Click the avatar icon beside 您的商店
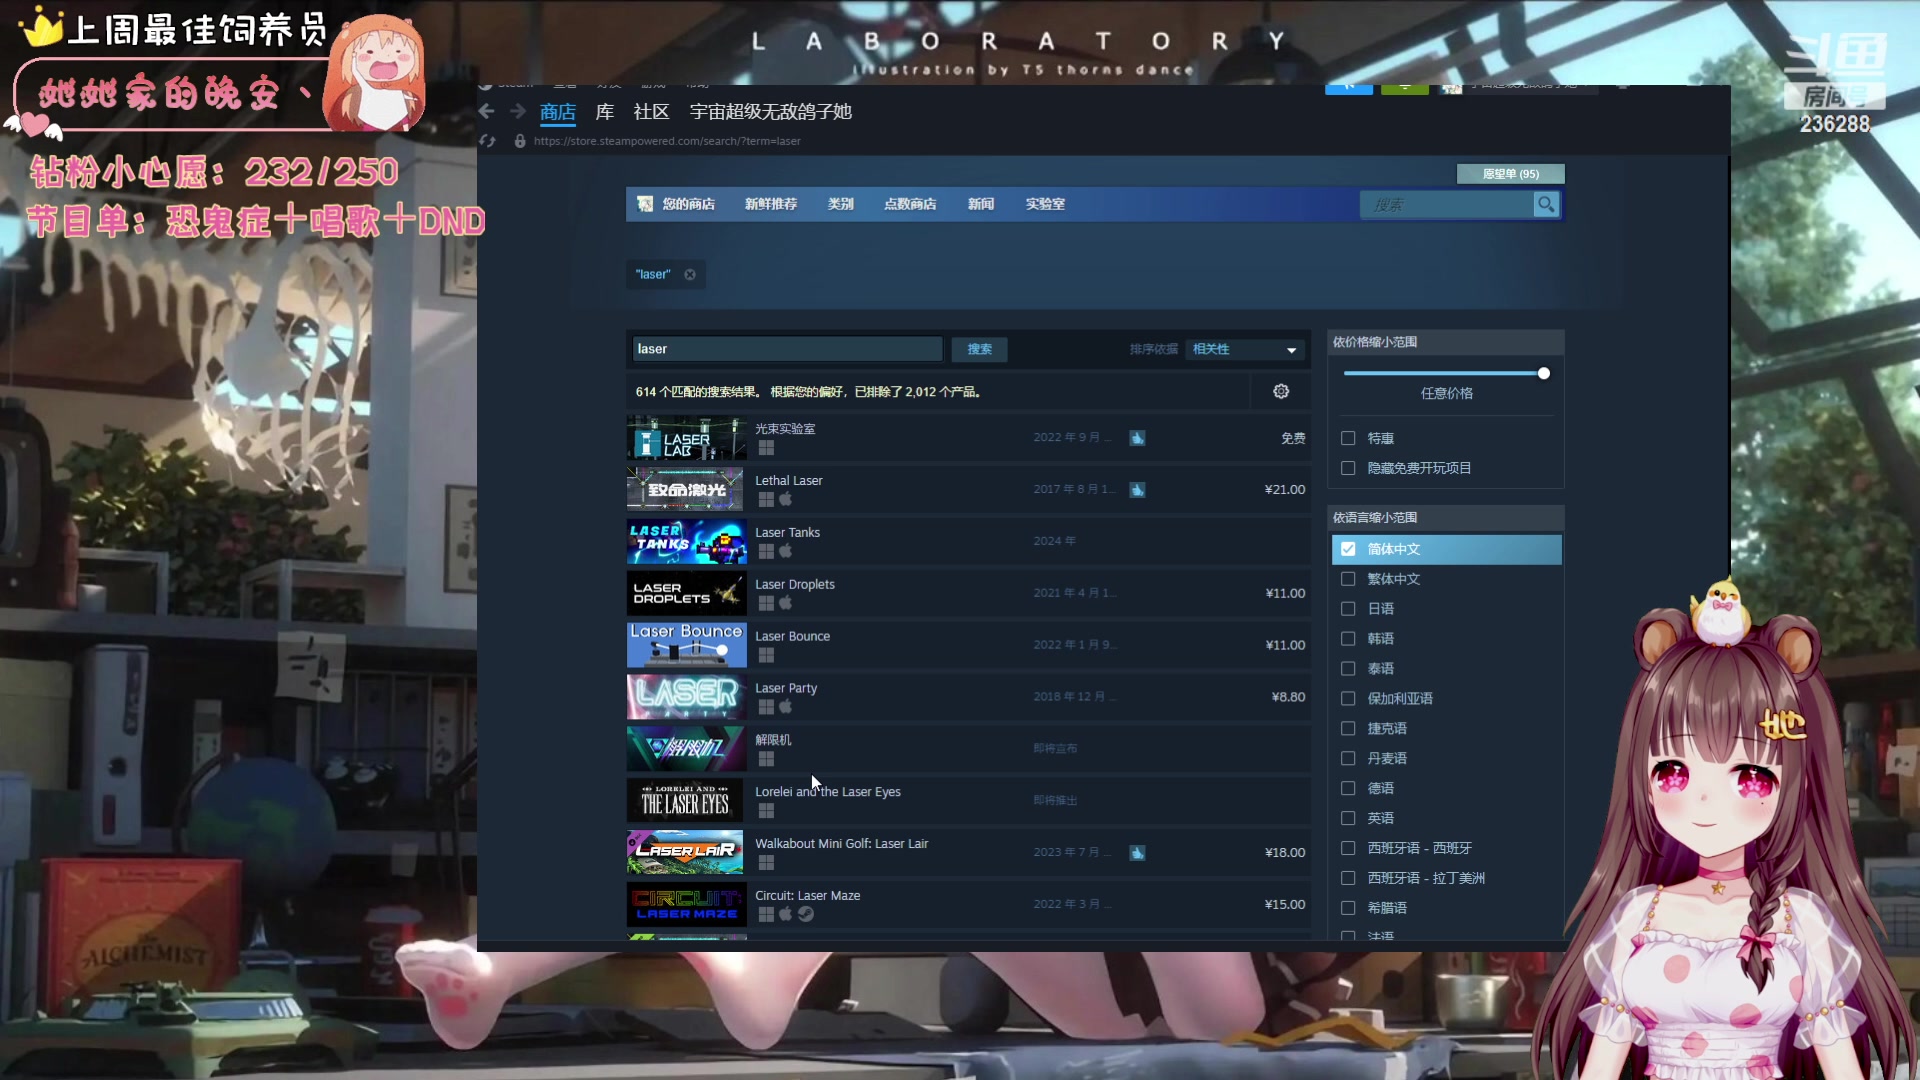The width and height of the screenshot is (1920, 1080). coord(645,204)
